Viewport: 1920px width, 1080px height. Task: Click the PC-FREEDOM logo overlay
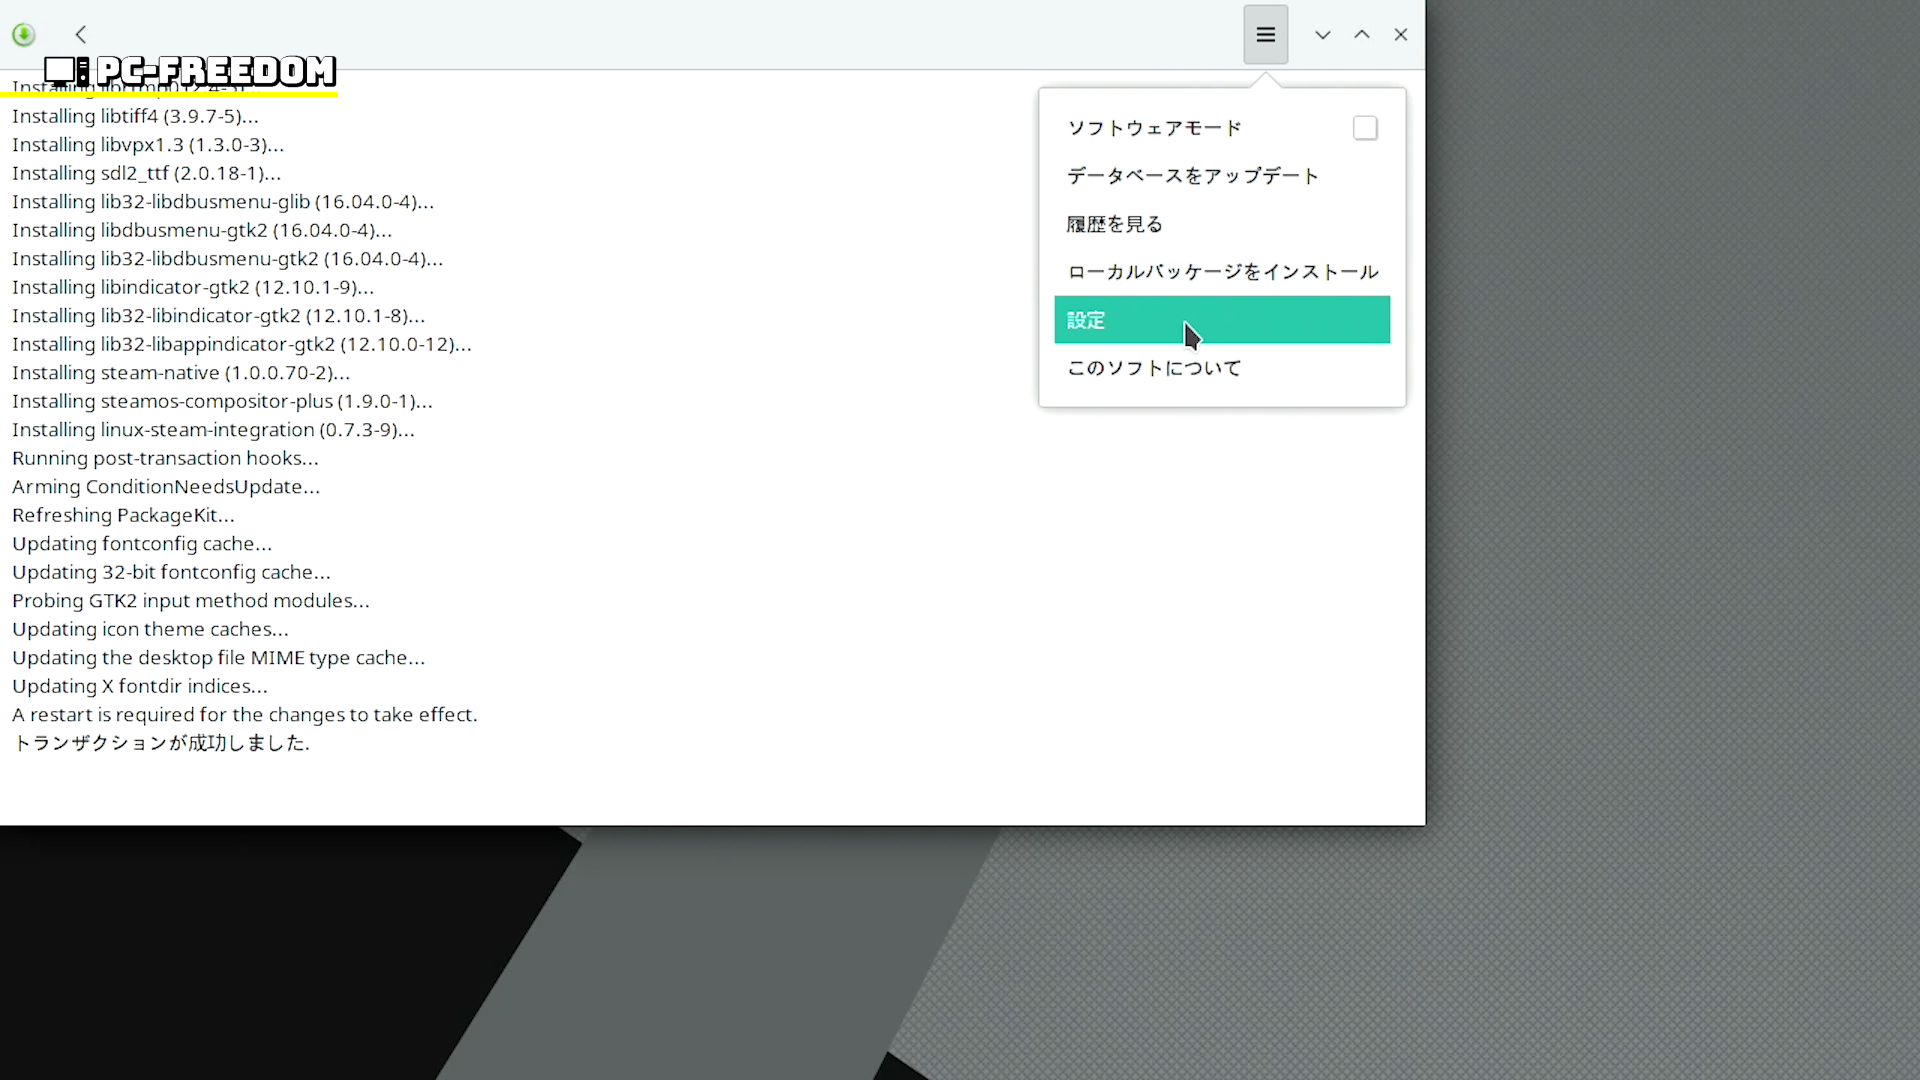click(190, 71)
